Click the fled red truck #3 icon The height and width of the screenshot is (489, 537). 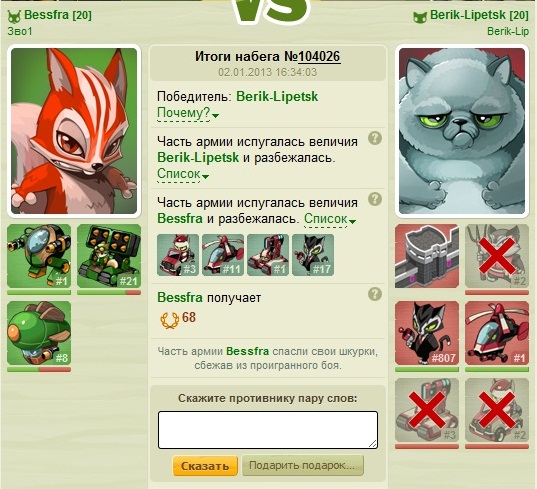[178, 255]
